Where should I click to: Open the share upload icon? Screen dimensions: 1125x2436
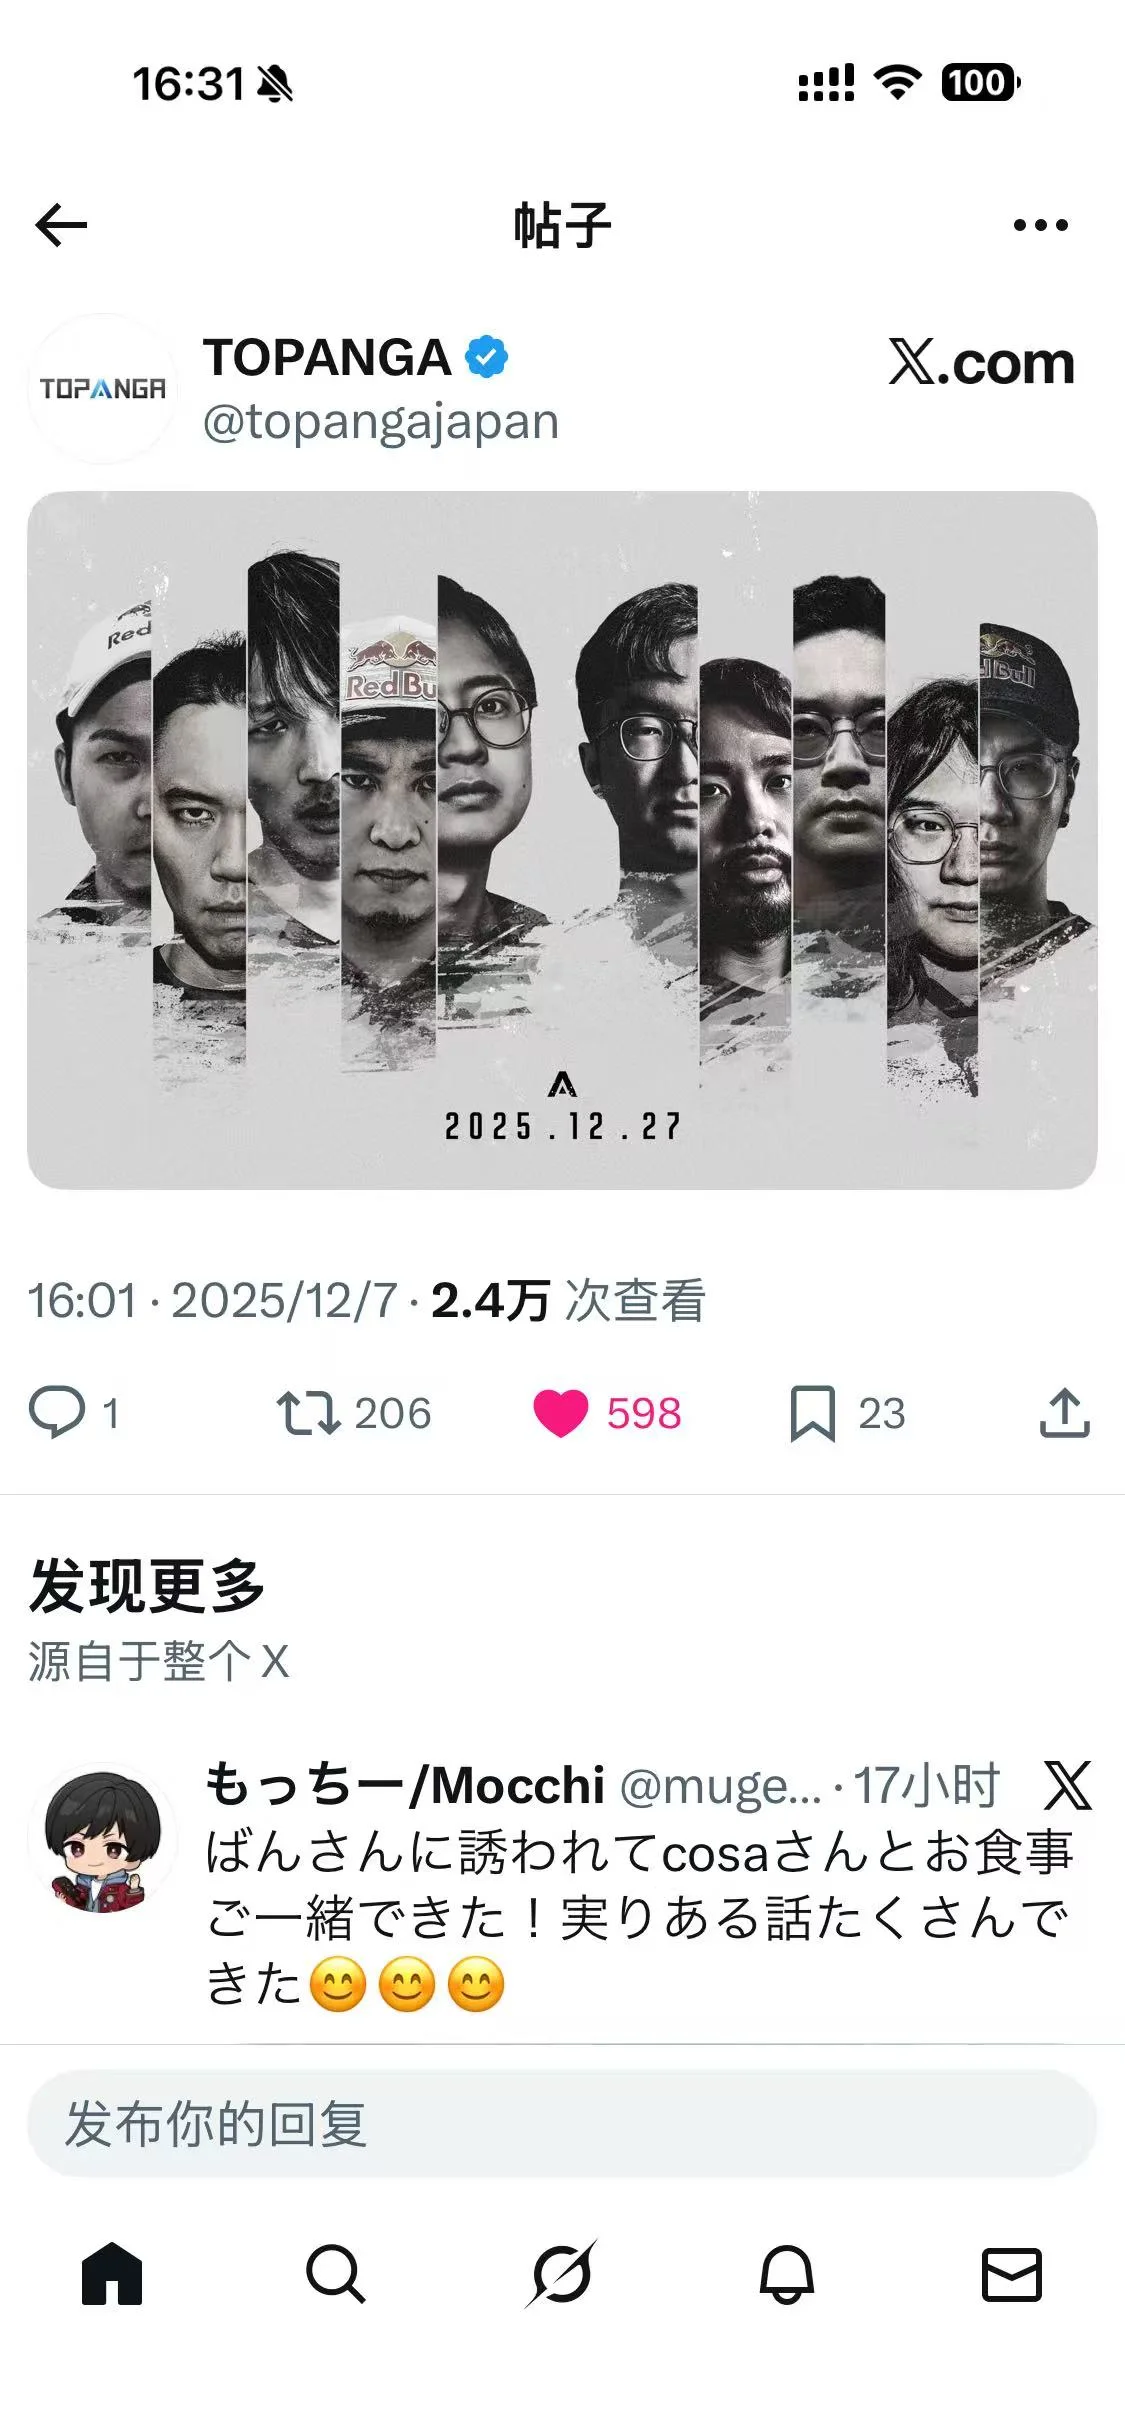1064,1412
